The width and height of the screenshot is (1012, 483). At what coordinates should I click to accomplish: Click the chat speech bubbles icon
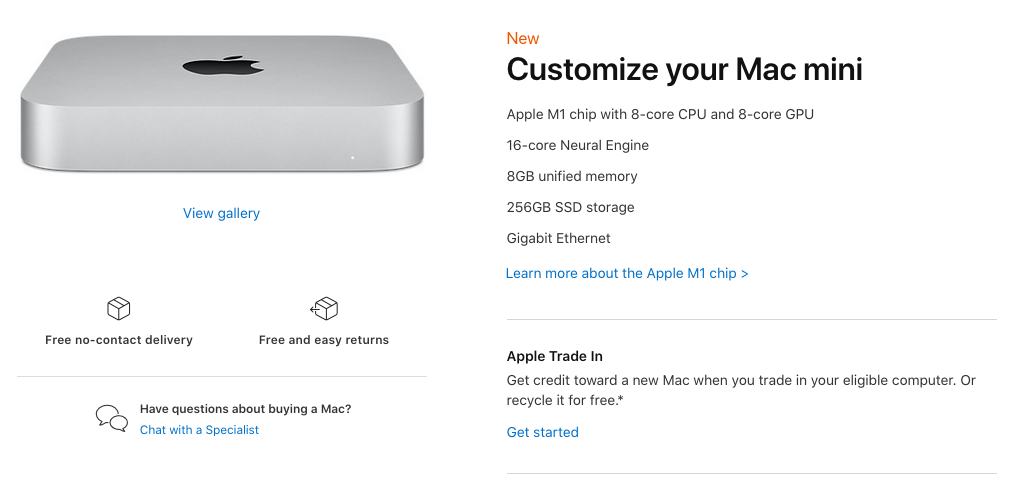(x=111, y=418)
